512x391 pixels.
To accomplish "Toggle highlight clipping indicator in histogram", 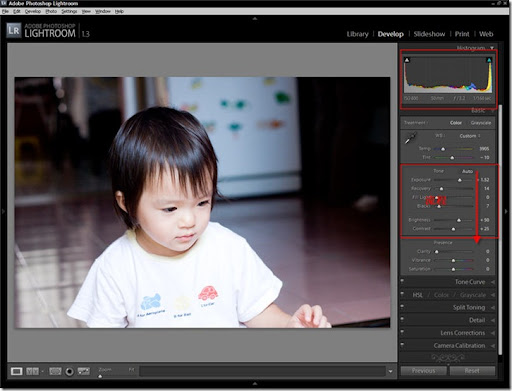I will pyautogui.click(x=489, y=60).
